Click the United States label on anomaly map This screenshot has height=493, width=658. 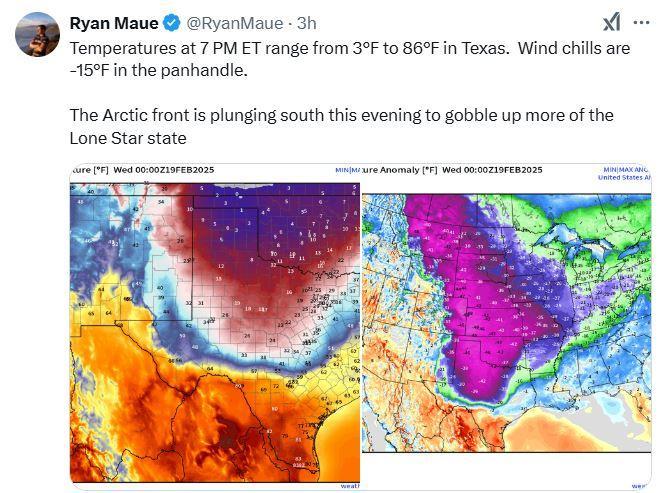click(620, 177)
